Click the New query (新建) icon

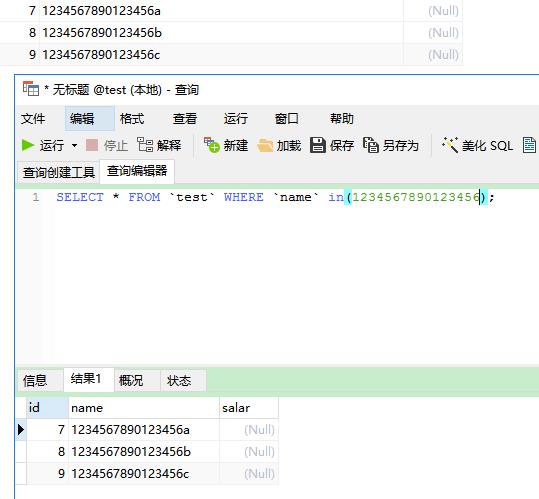tap(212, 145)
